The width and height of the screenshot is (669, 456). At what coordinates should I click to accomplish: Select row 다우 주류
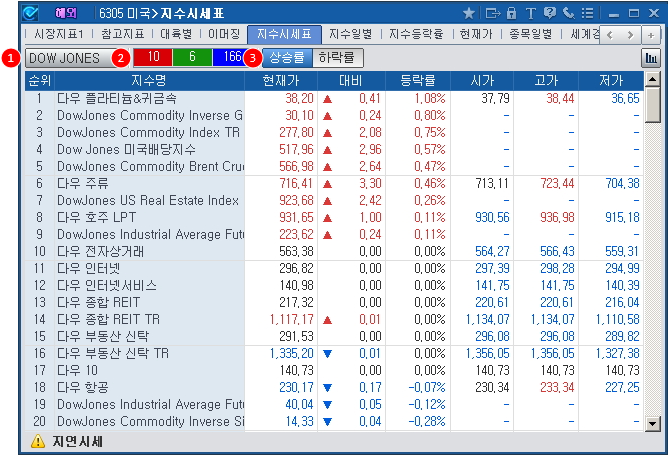click(334, 183)
